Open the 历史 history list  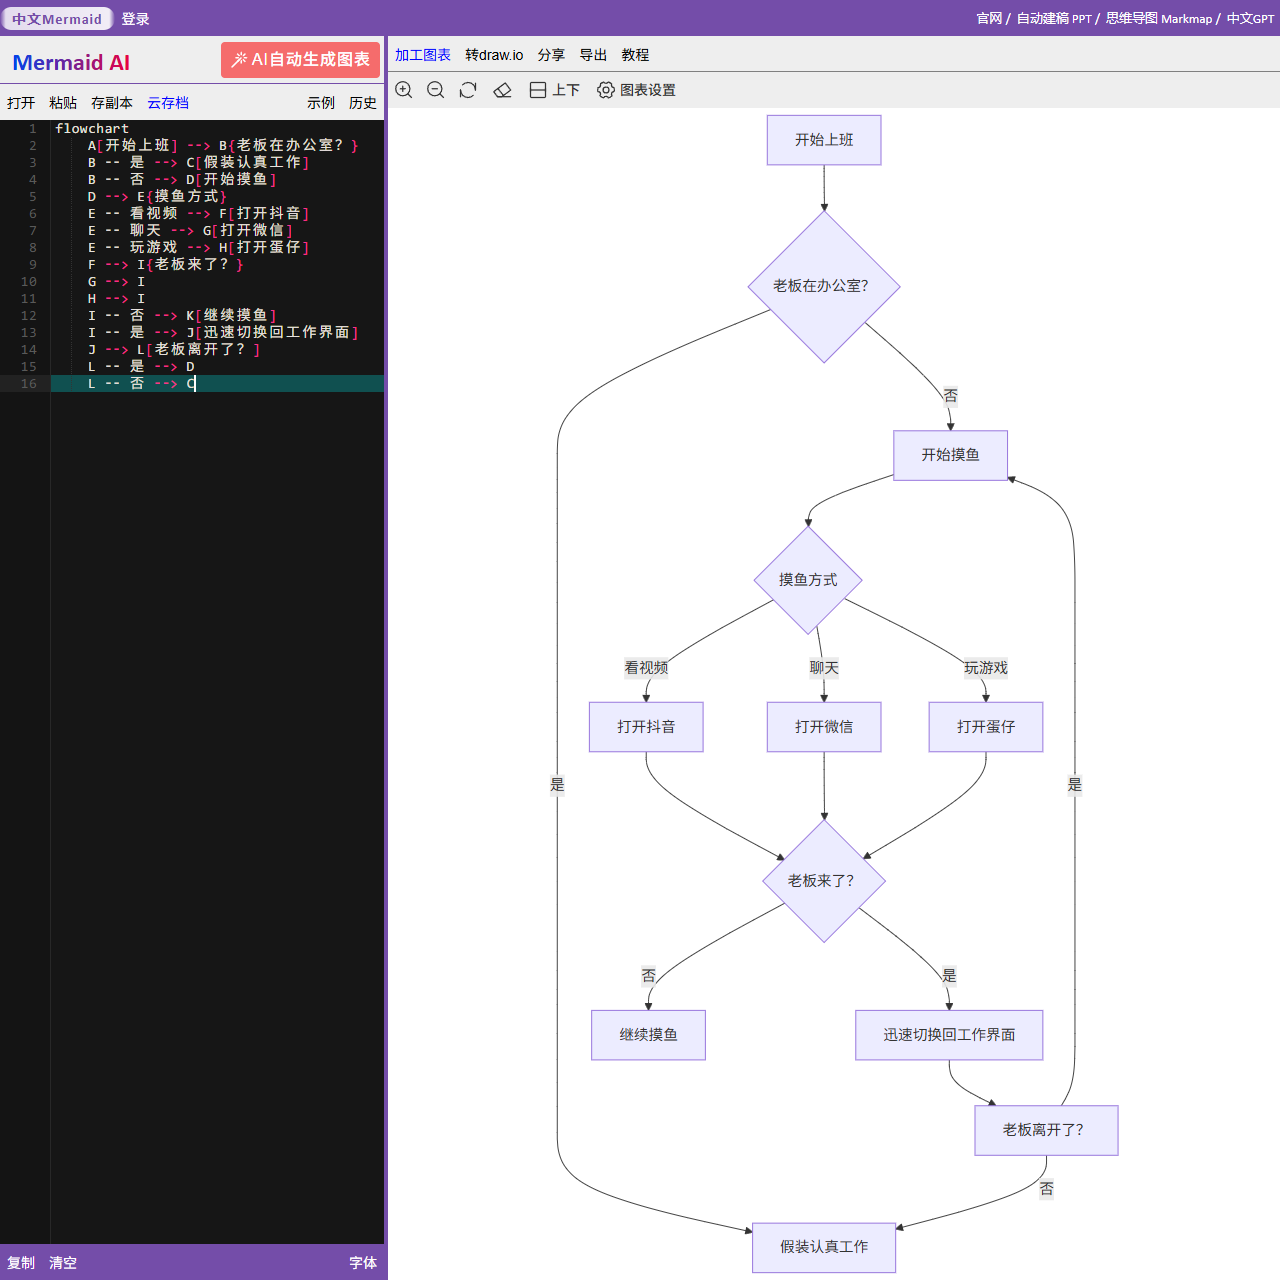coord(362,103)
